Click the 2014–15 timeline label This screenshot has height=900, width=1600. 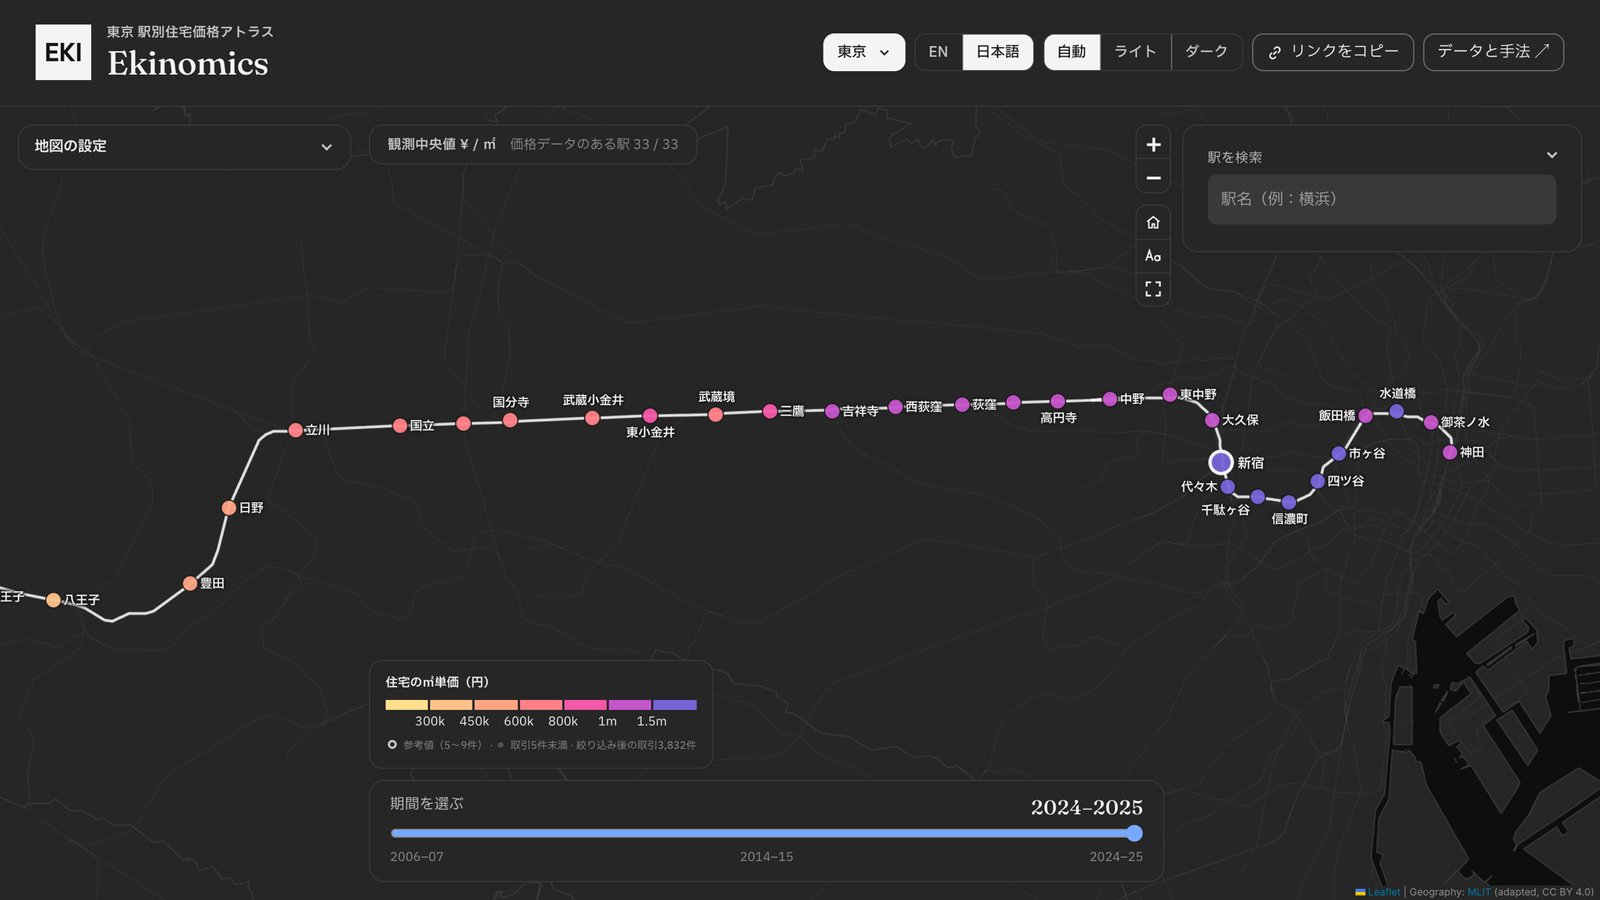[766, 857]
